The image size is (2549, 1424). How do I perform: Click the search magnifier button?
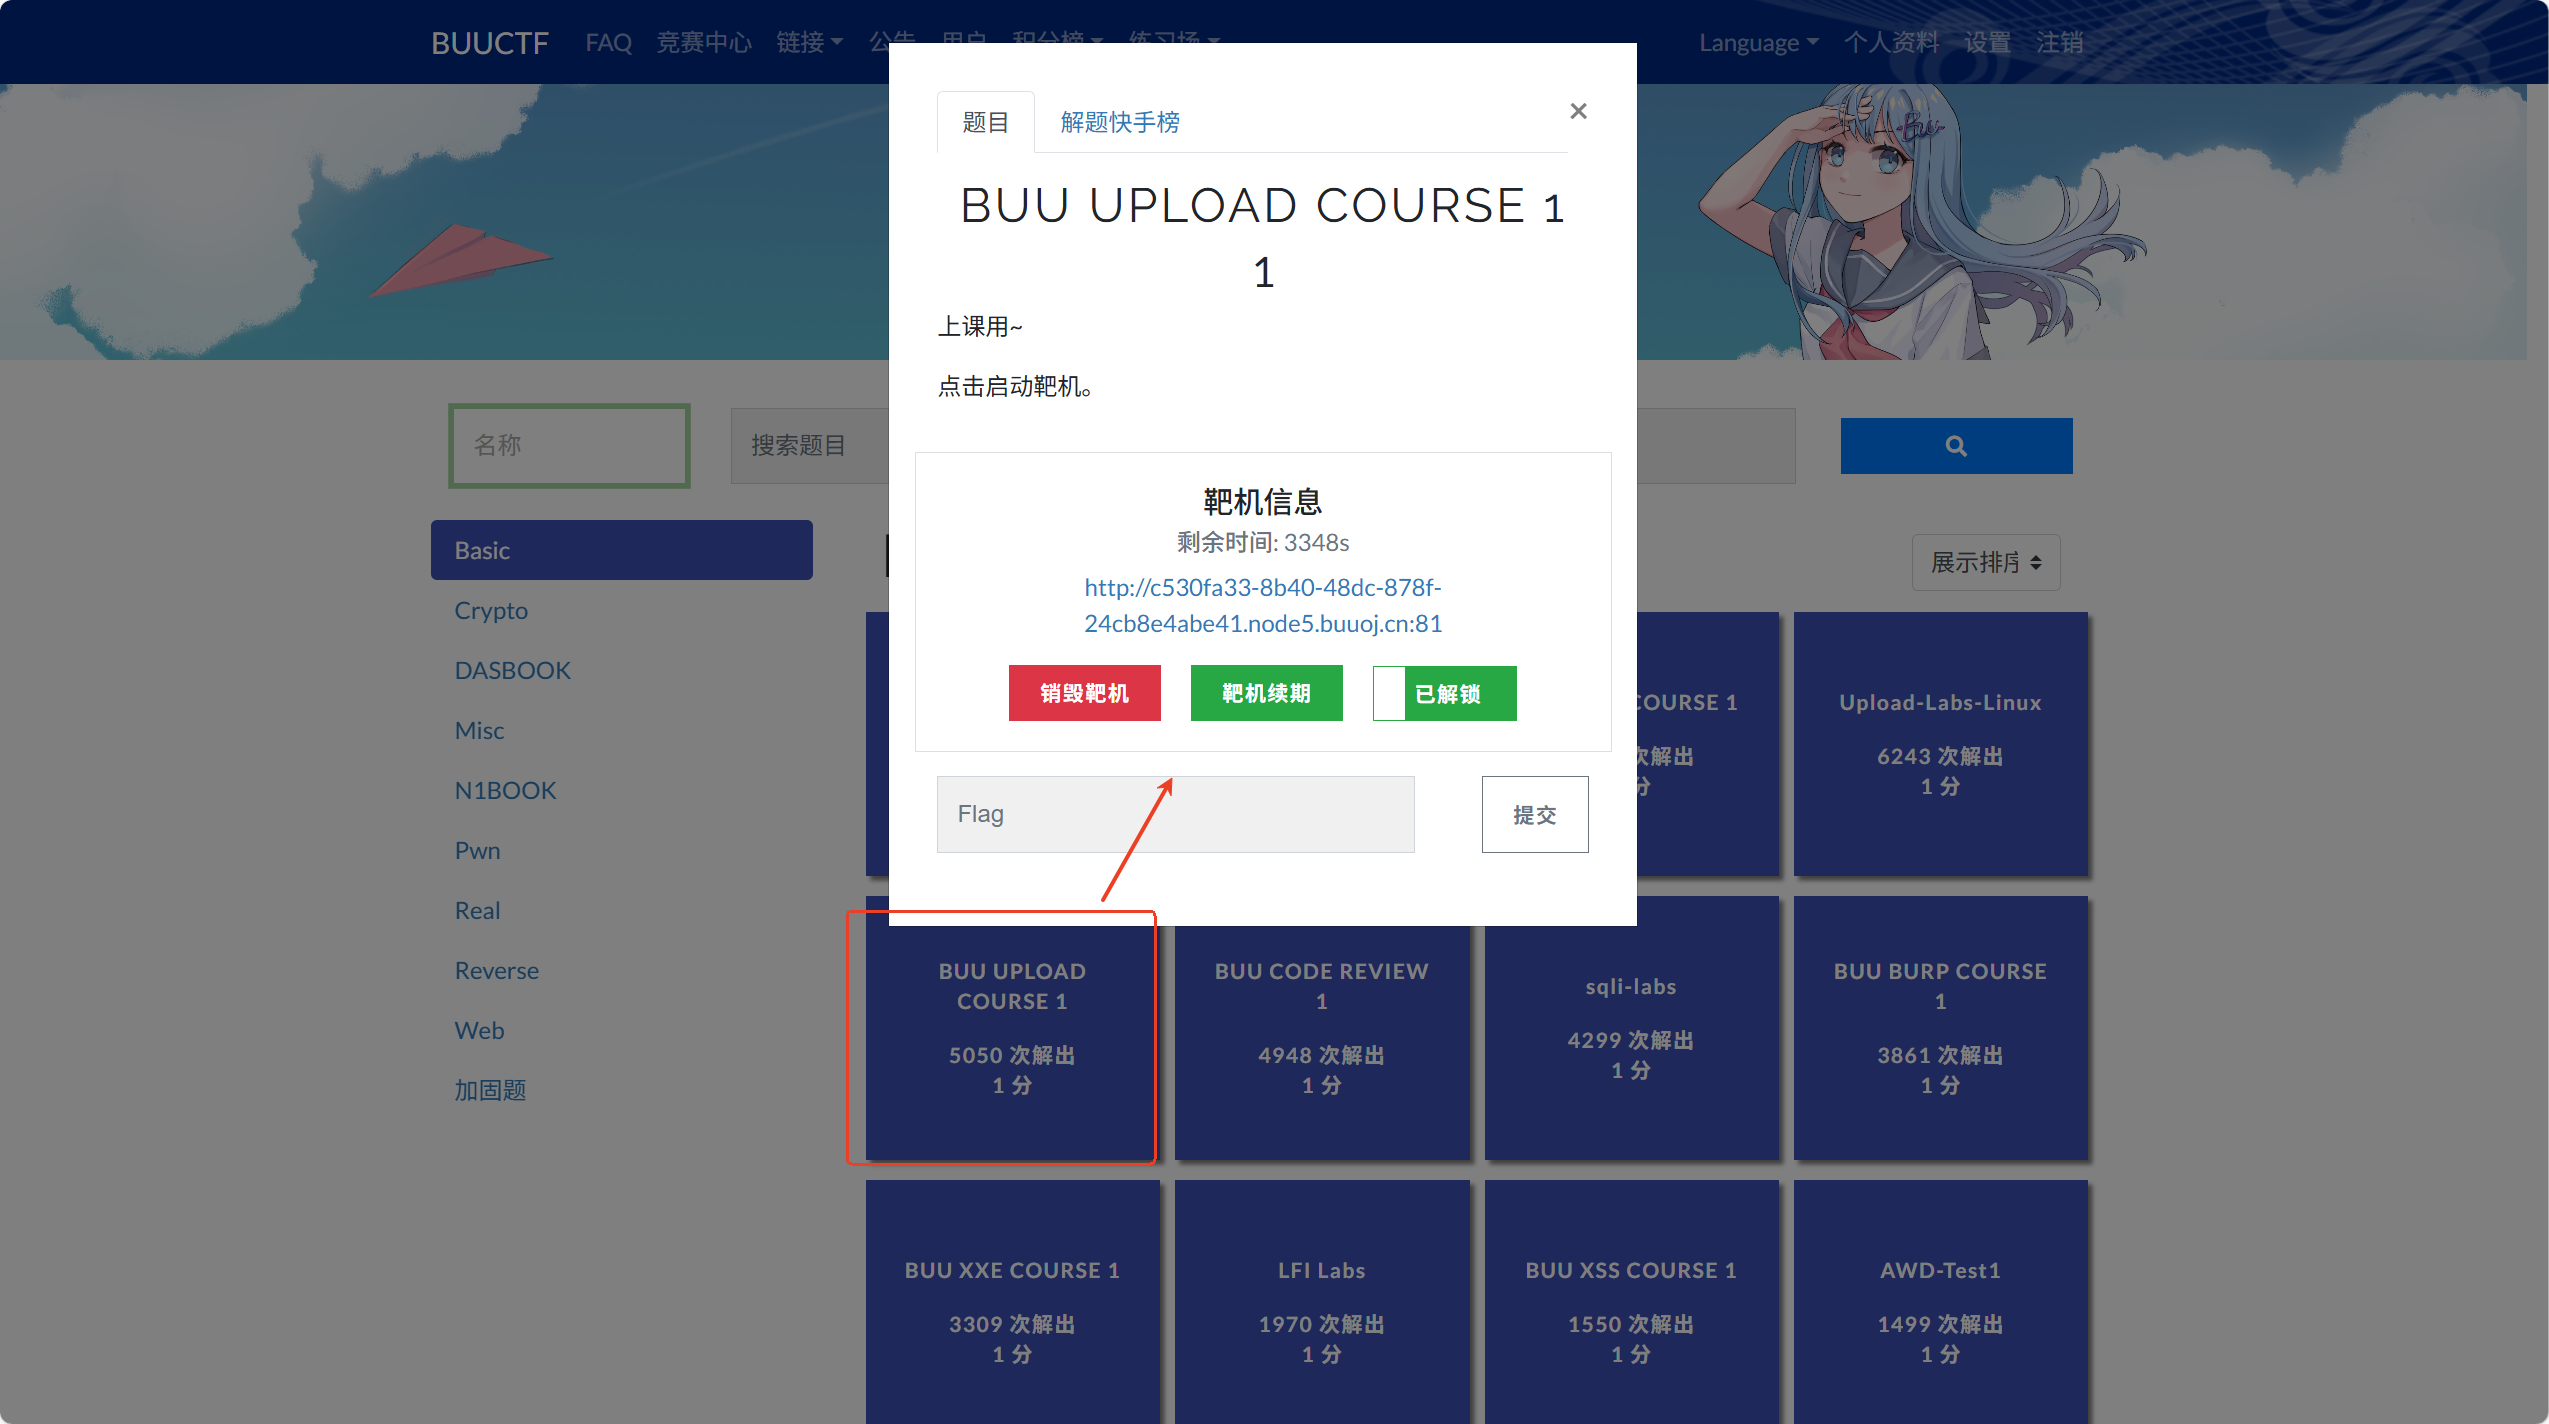click(1955, 445)
